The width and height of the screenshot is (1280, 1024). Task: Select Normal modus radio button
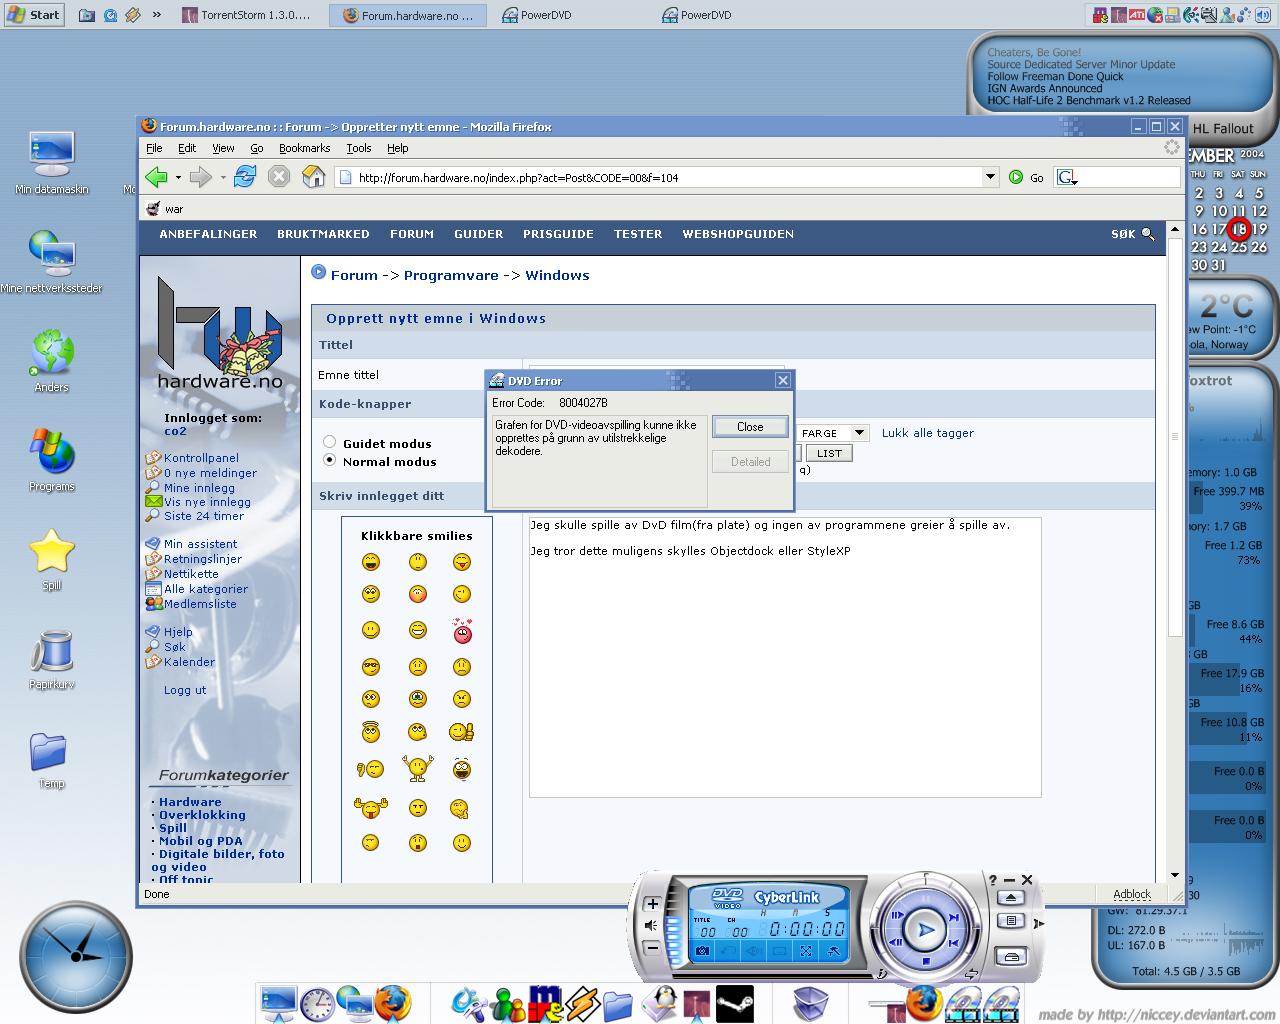(x=329, y=460)
